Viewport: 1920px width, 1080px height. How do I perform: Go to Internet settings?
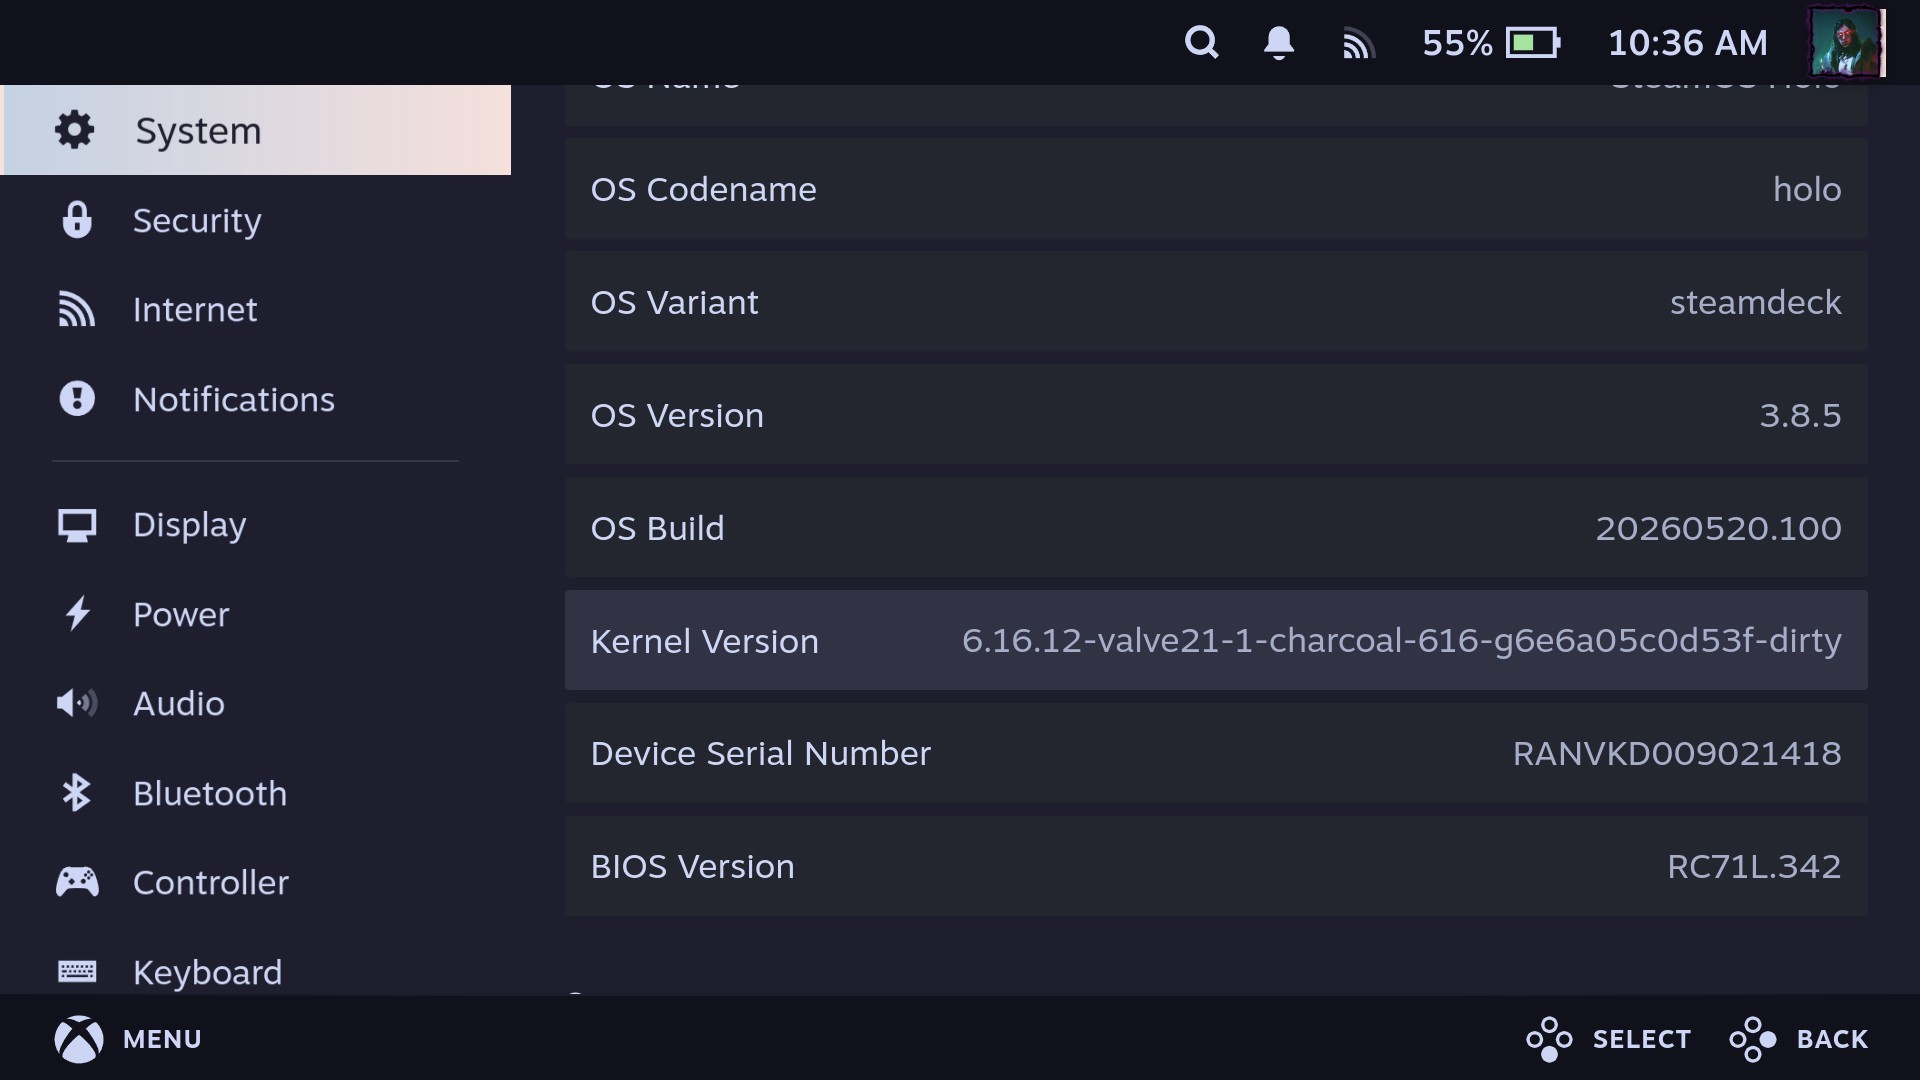click(256, 310)
